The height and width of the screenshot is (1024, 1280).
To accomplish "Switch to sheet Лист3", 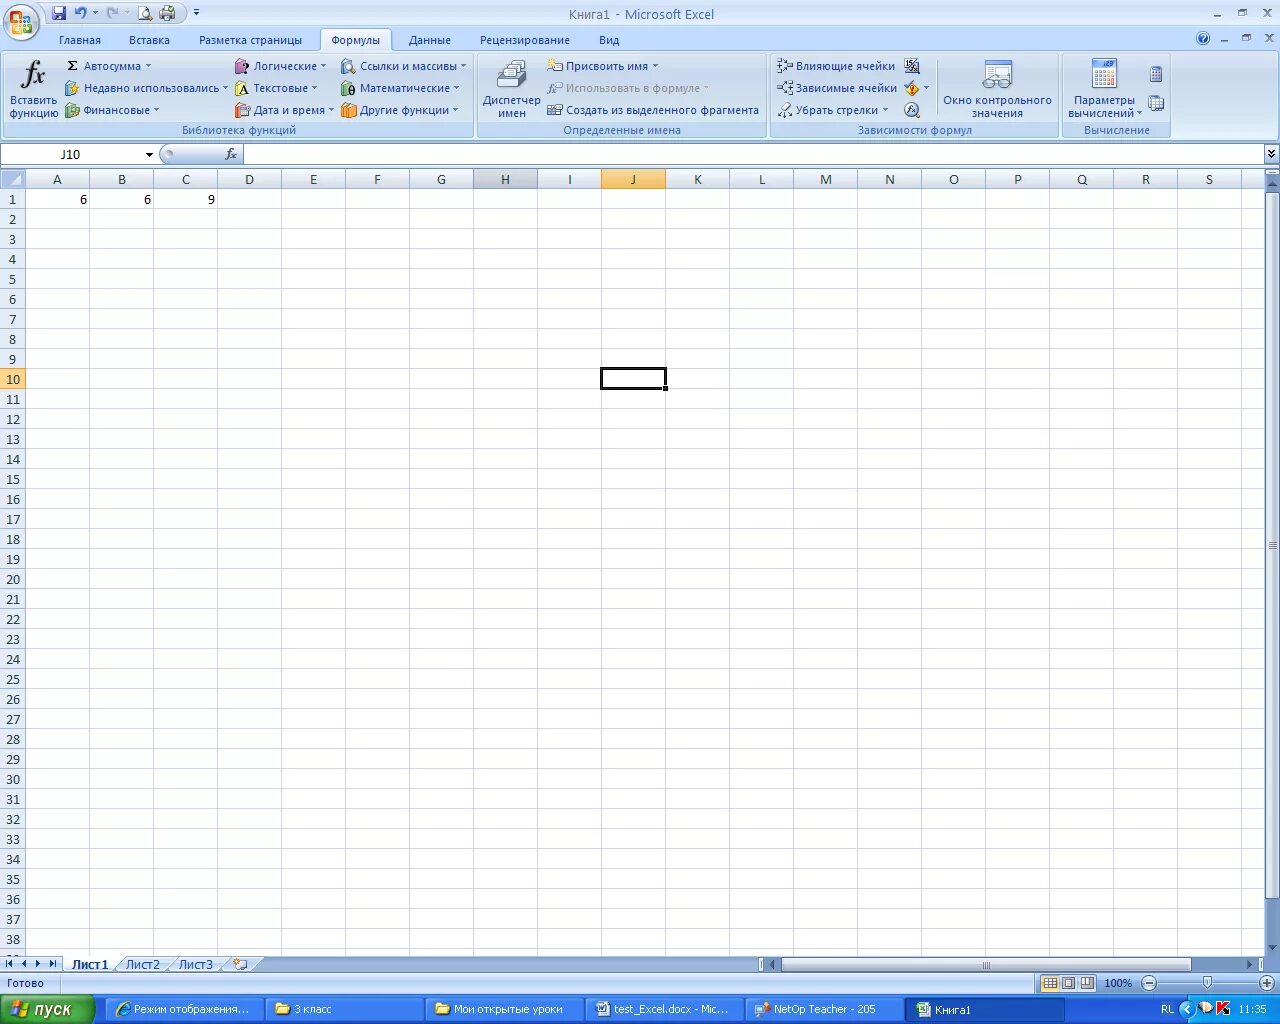I will pyautogui.click(x=196, y=965).
